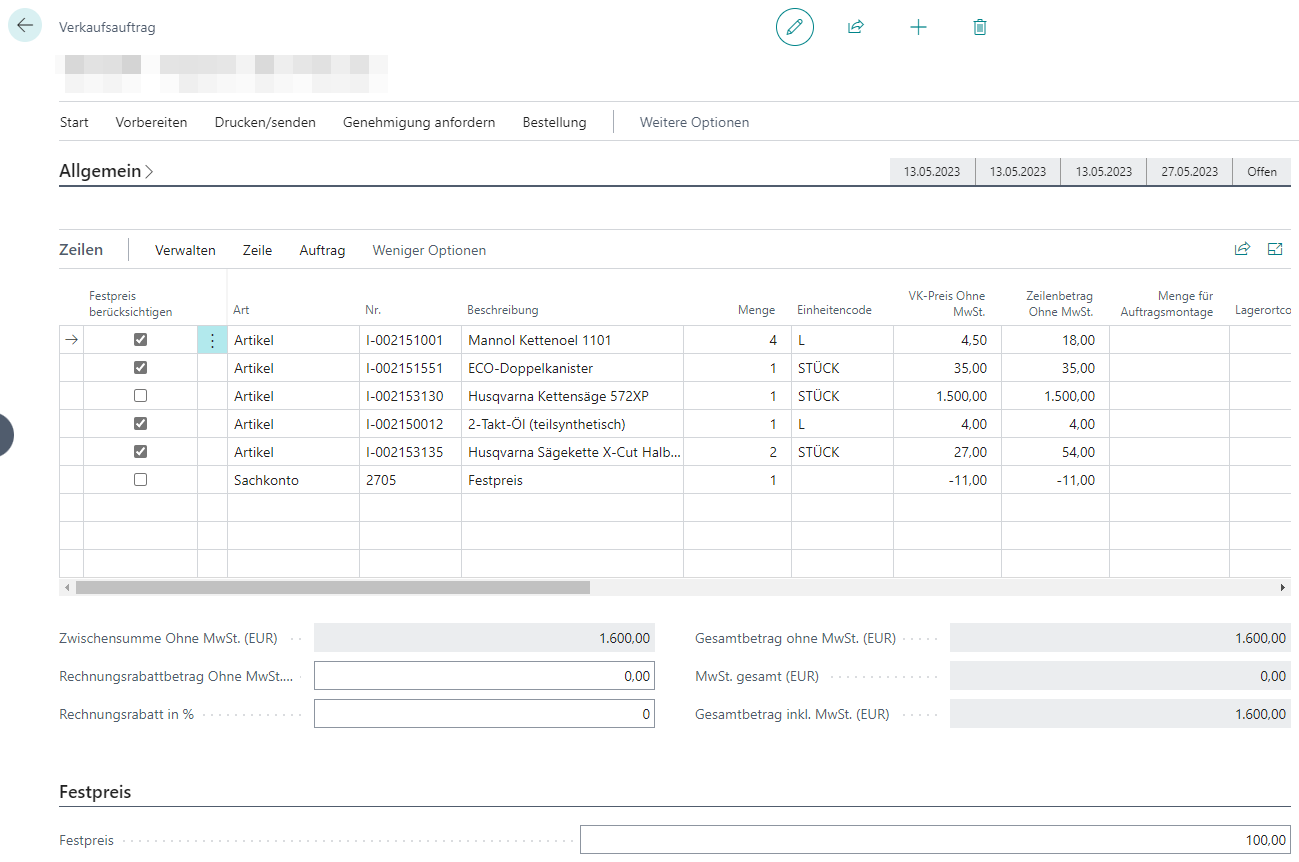Click the share icon in Zeilen section

point(1242,249)
